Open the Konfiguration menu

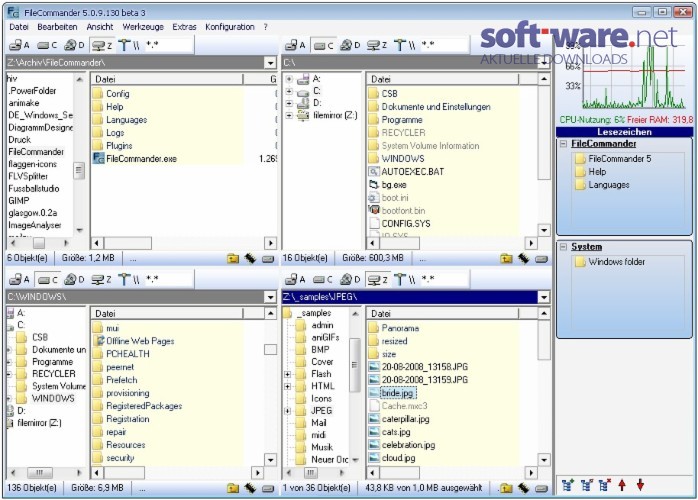(230, 27)
